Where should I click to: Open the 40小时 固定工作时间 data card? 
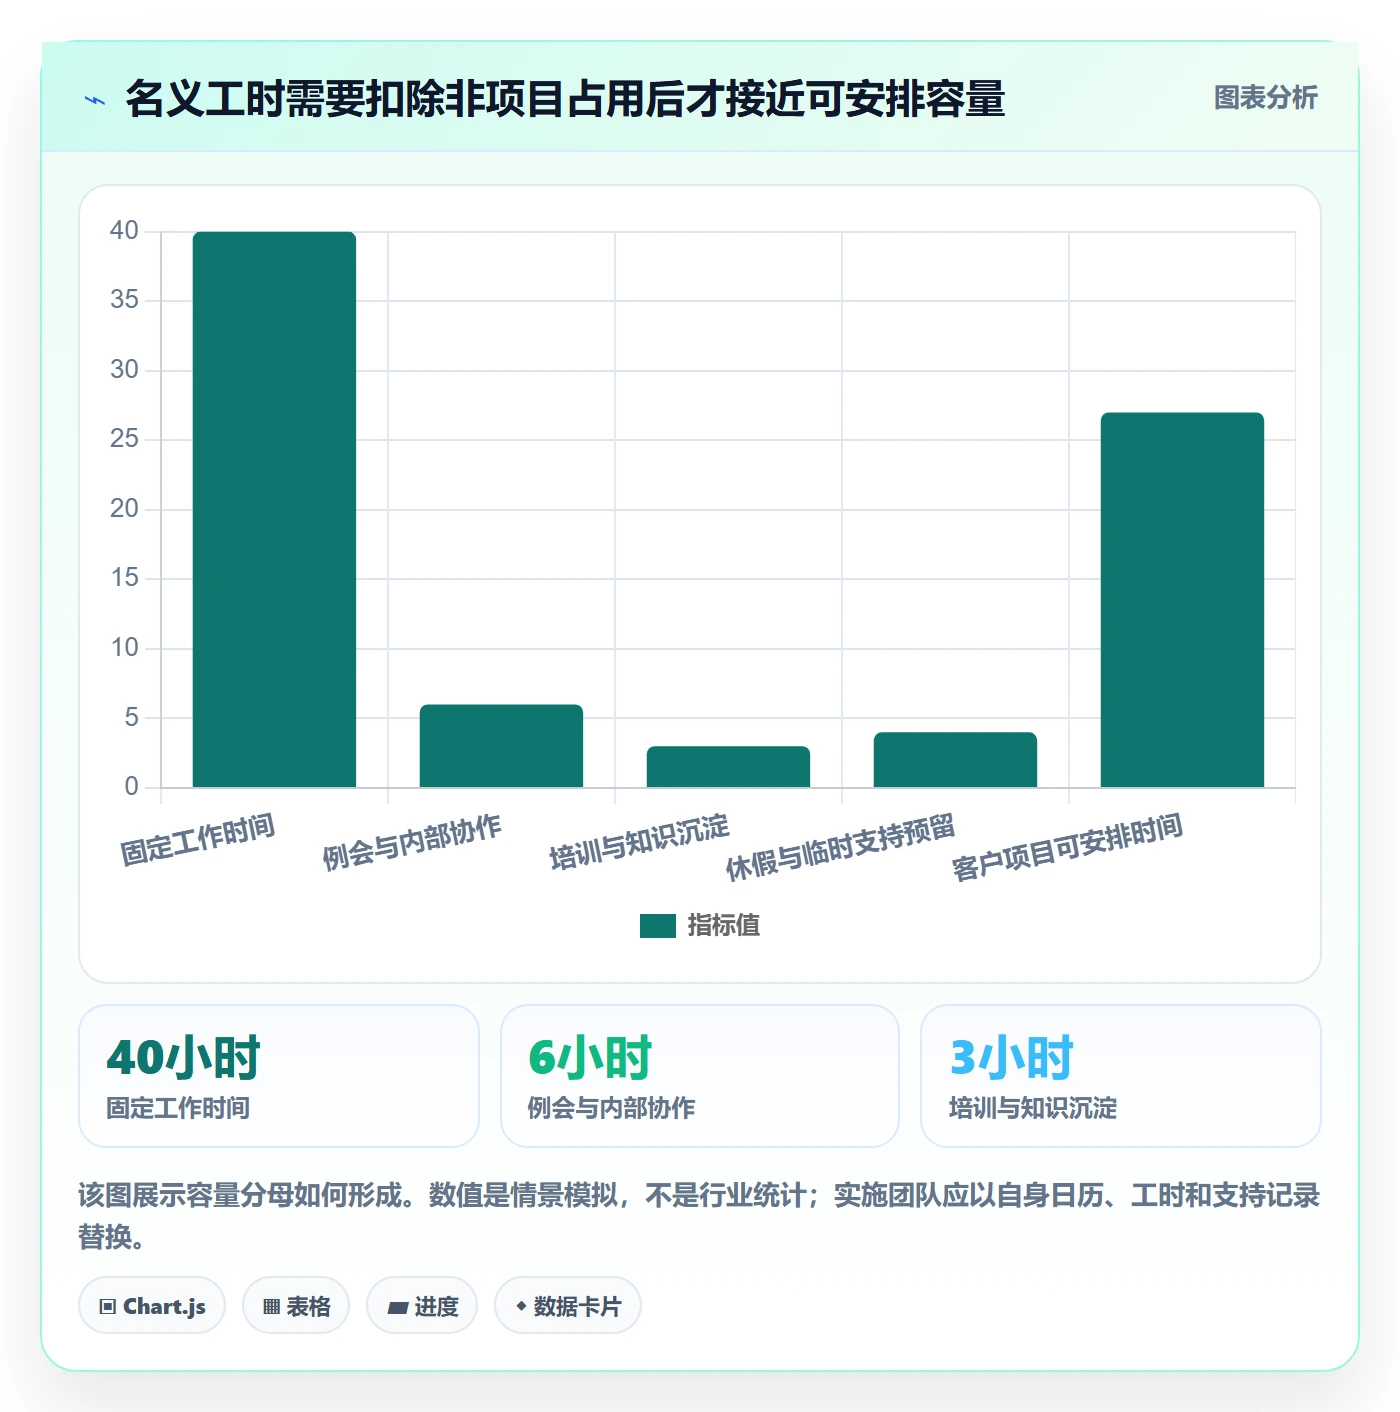(x=279, y=1076)
